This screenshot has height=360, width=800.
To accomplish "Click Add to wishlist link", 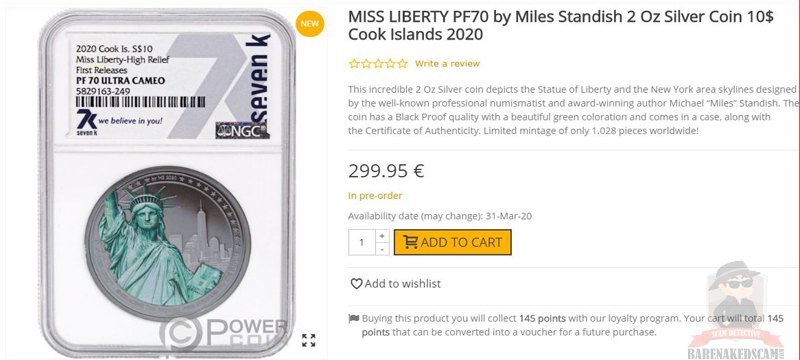I will pos(403,284).
